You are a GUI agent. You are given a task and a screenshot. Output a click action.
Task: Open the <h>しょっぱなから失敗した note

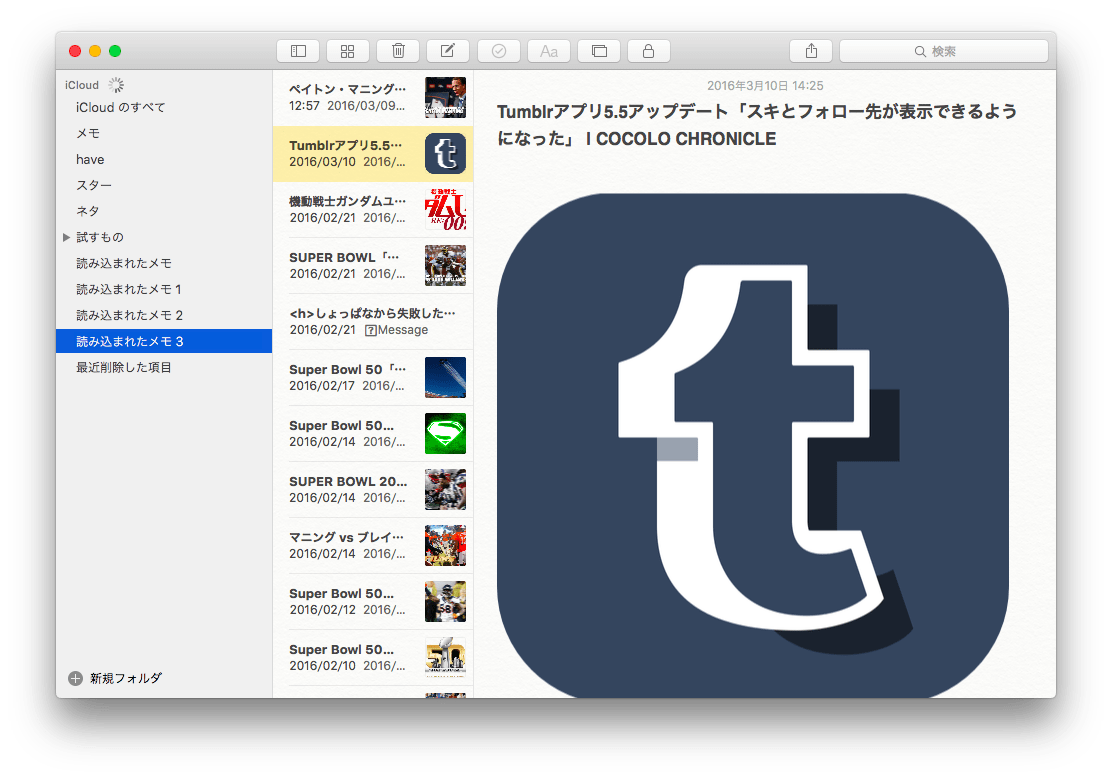373,322
